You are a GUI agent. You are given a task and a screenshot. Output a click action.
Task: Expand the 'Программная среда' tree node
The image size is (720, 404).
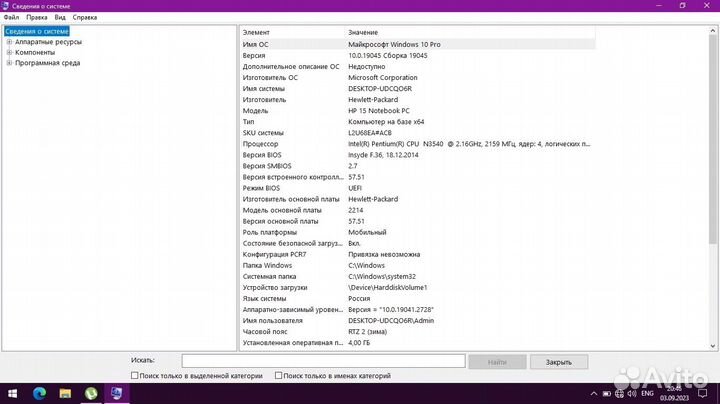click(9, 63)
